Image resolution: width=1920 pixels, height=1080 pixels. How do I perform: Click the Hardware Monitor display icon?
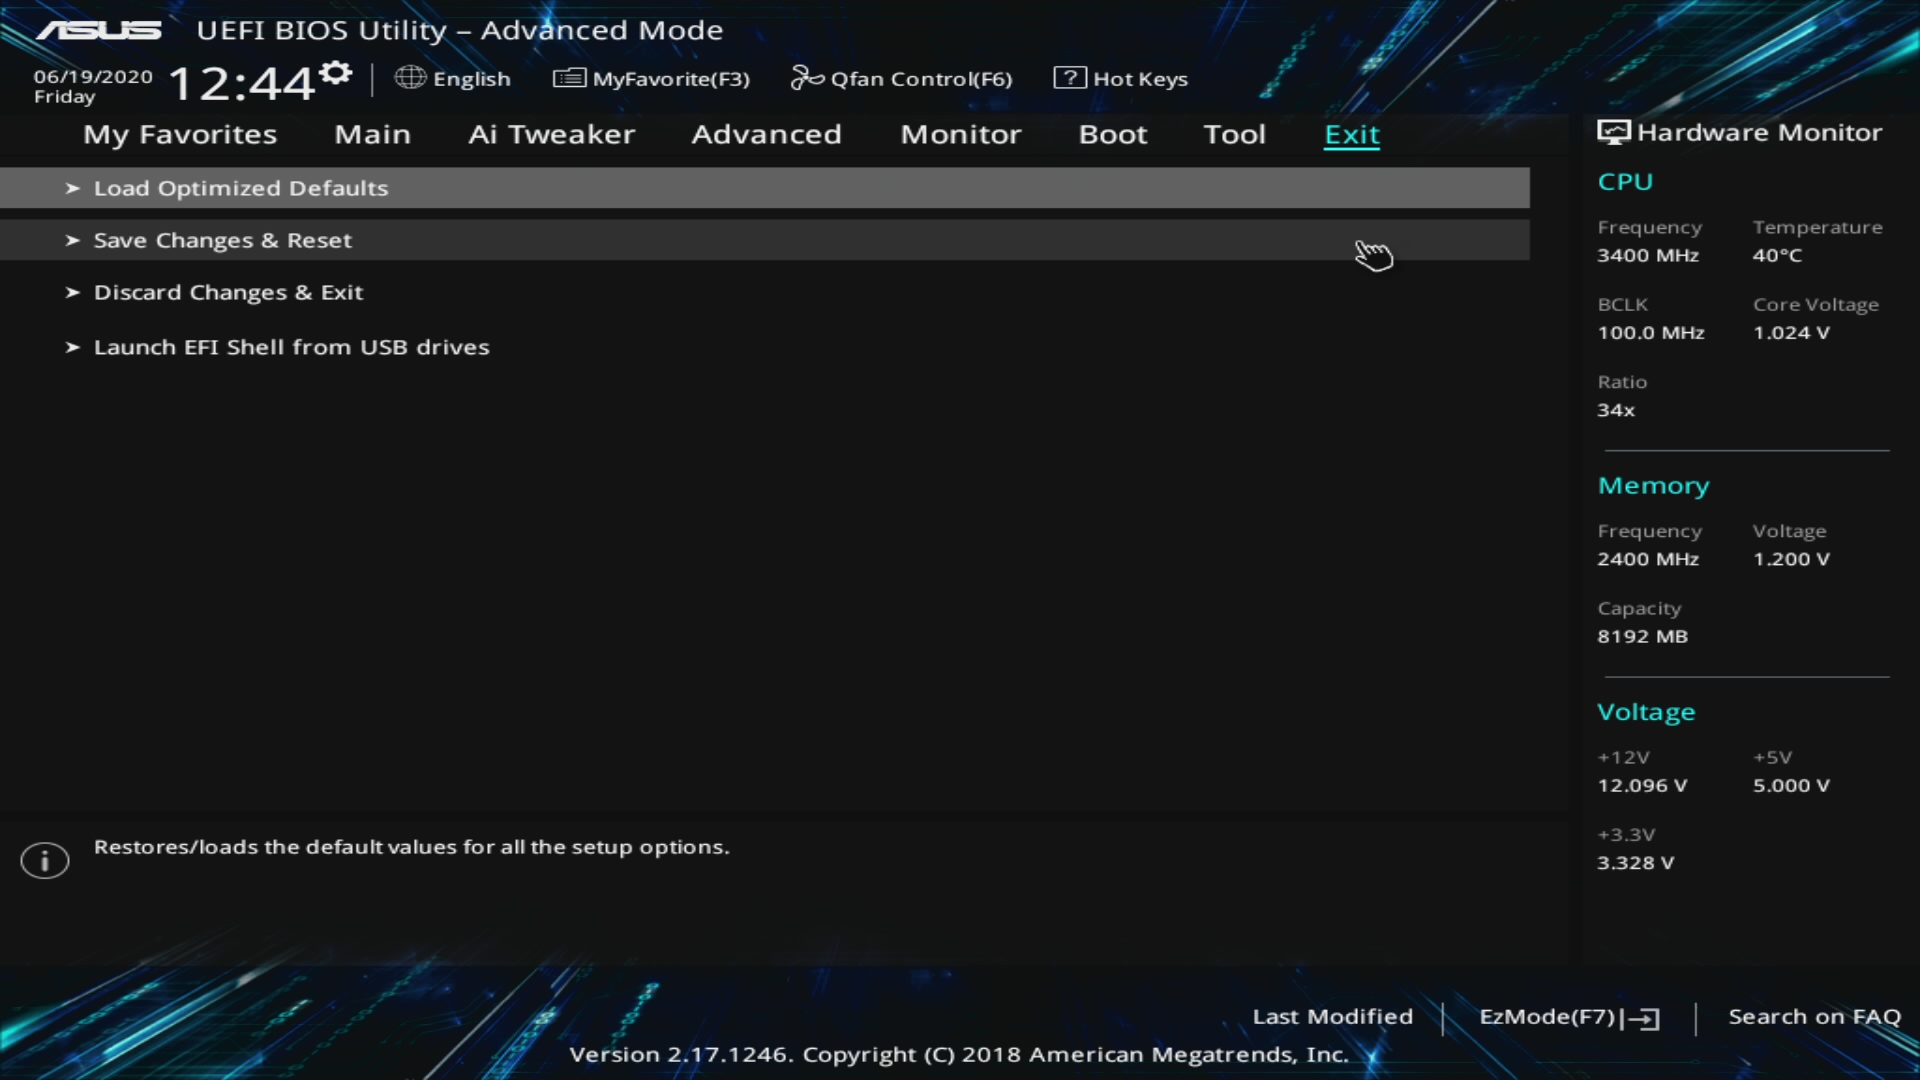point(1613,132)
